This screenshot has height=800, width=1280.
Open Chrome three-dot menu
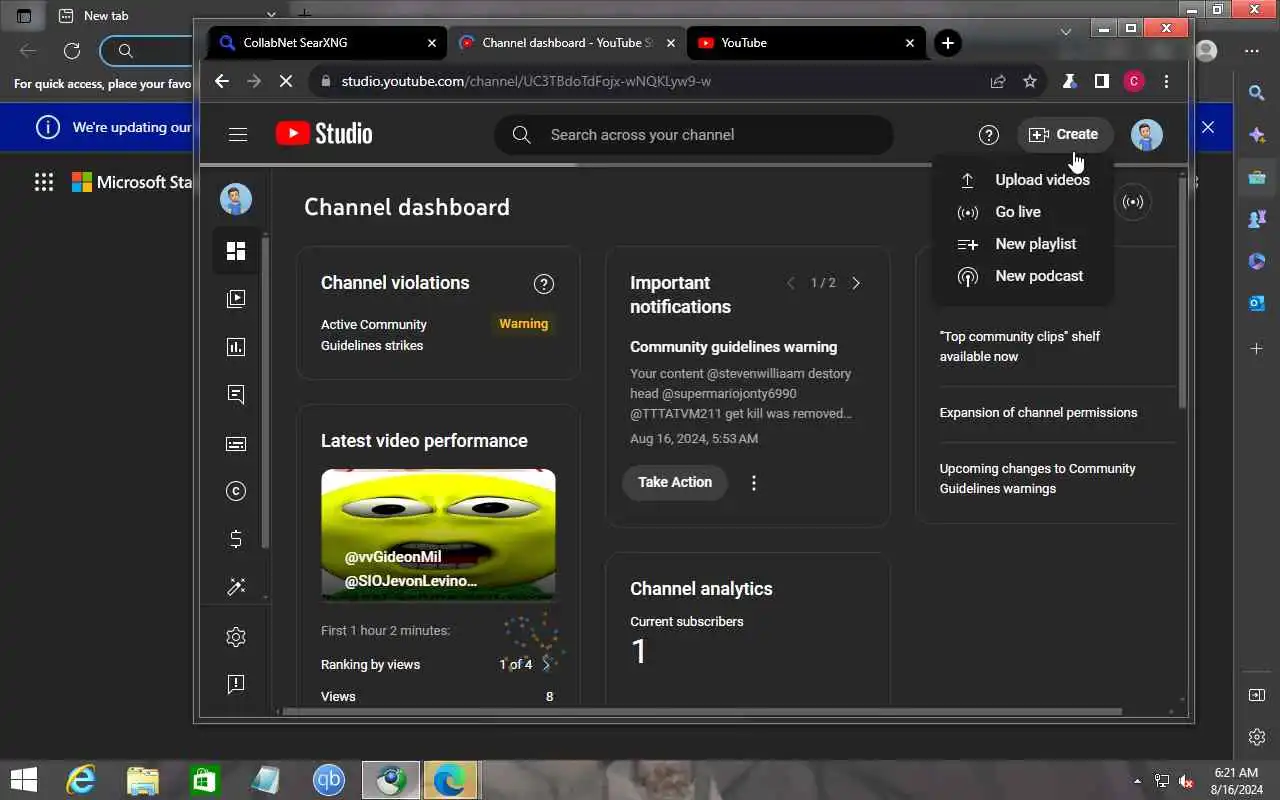(x=1166, y=82)
